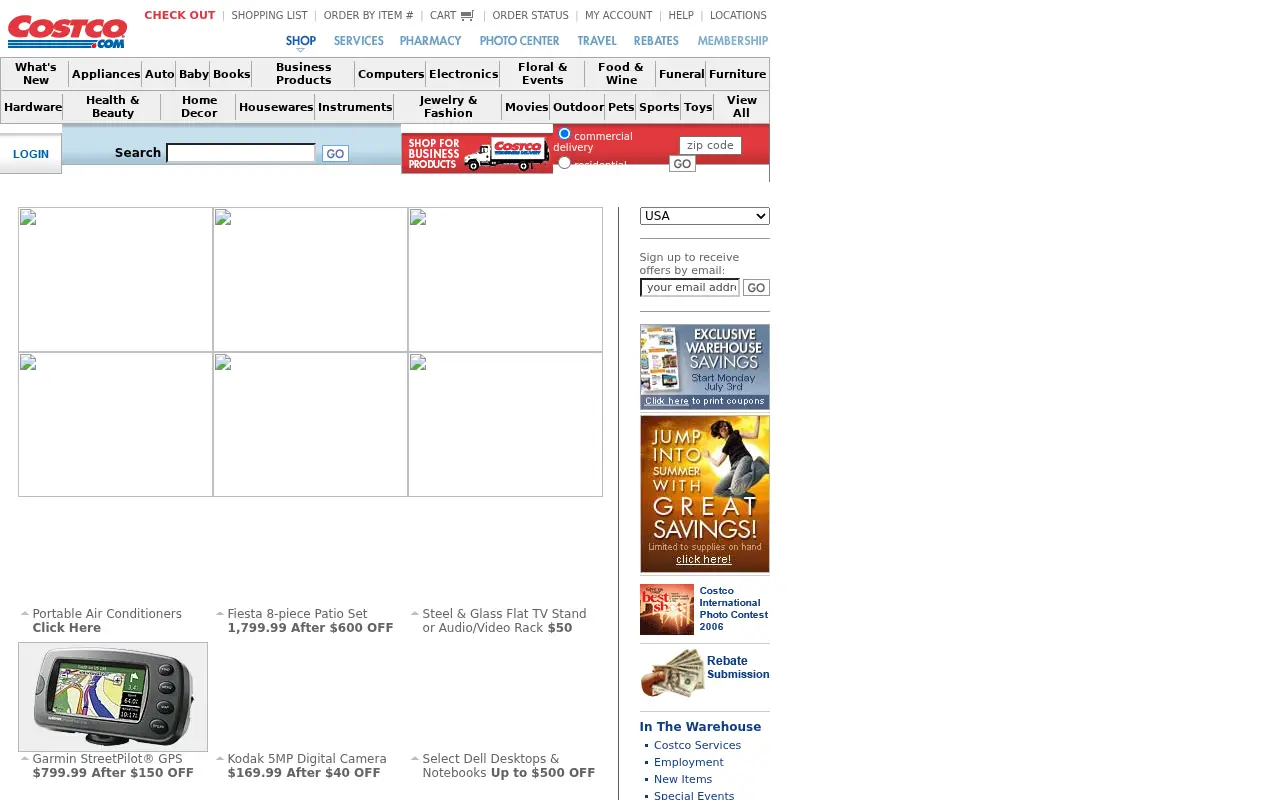Click the arrow icon beside Kodak 5MP Digital Camera
Viewport: 1280px width, 800px height.
[220, 759]
